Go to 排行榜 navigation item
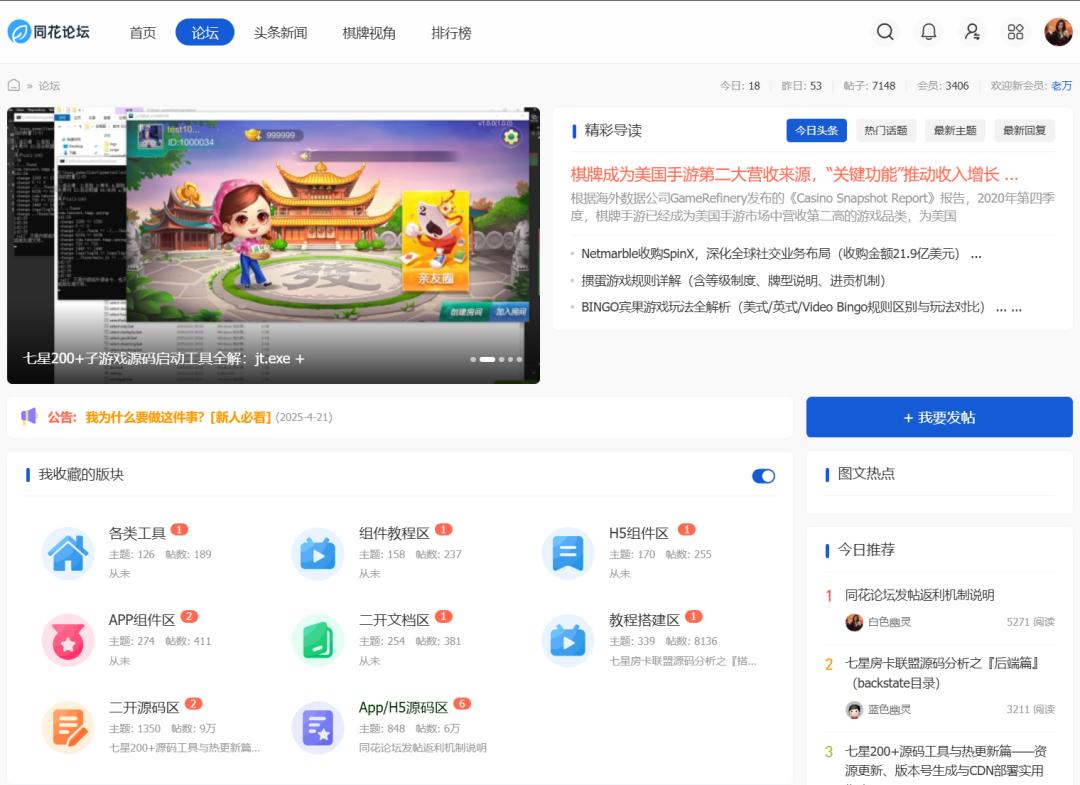 click(x=451, y=33)
